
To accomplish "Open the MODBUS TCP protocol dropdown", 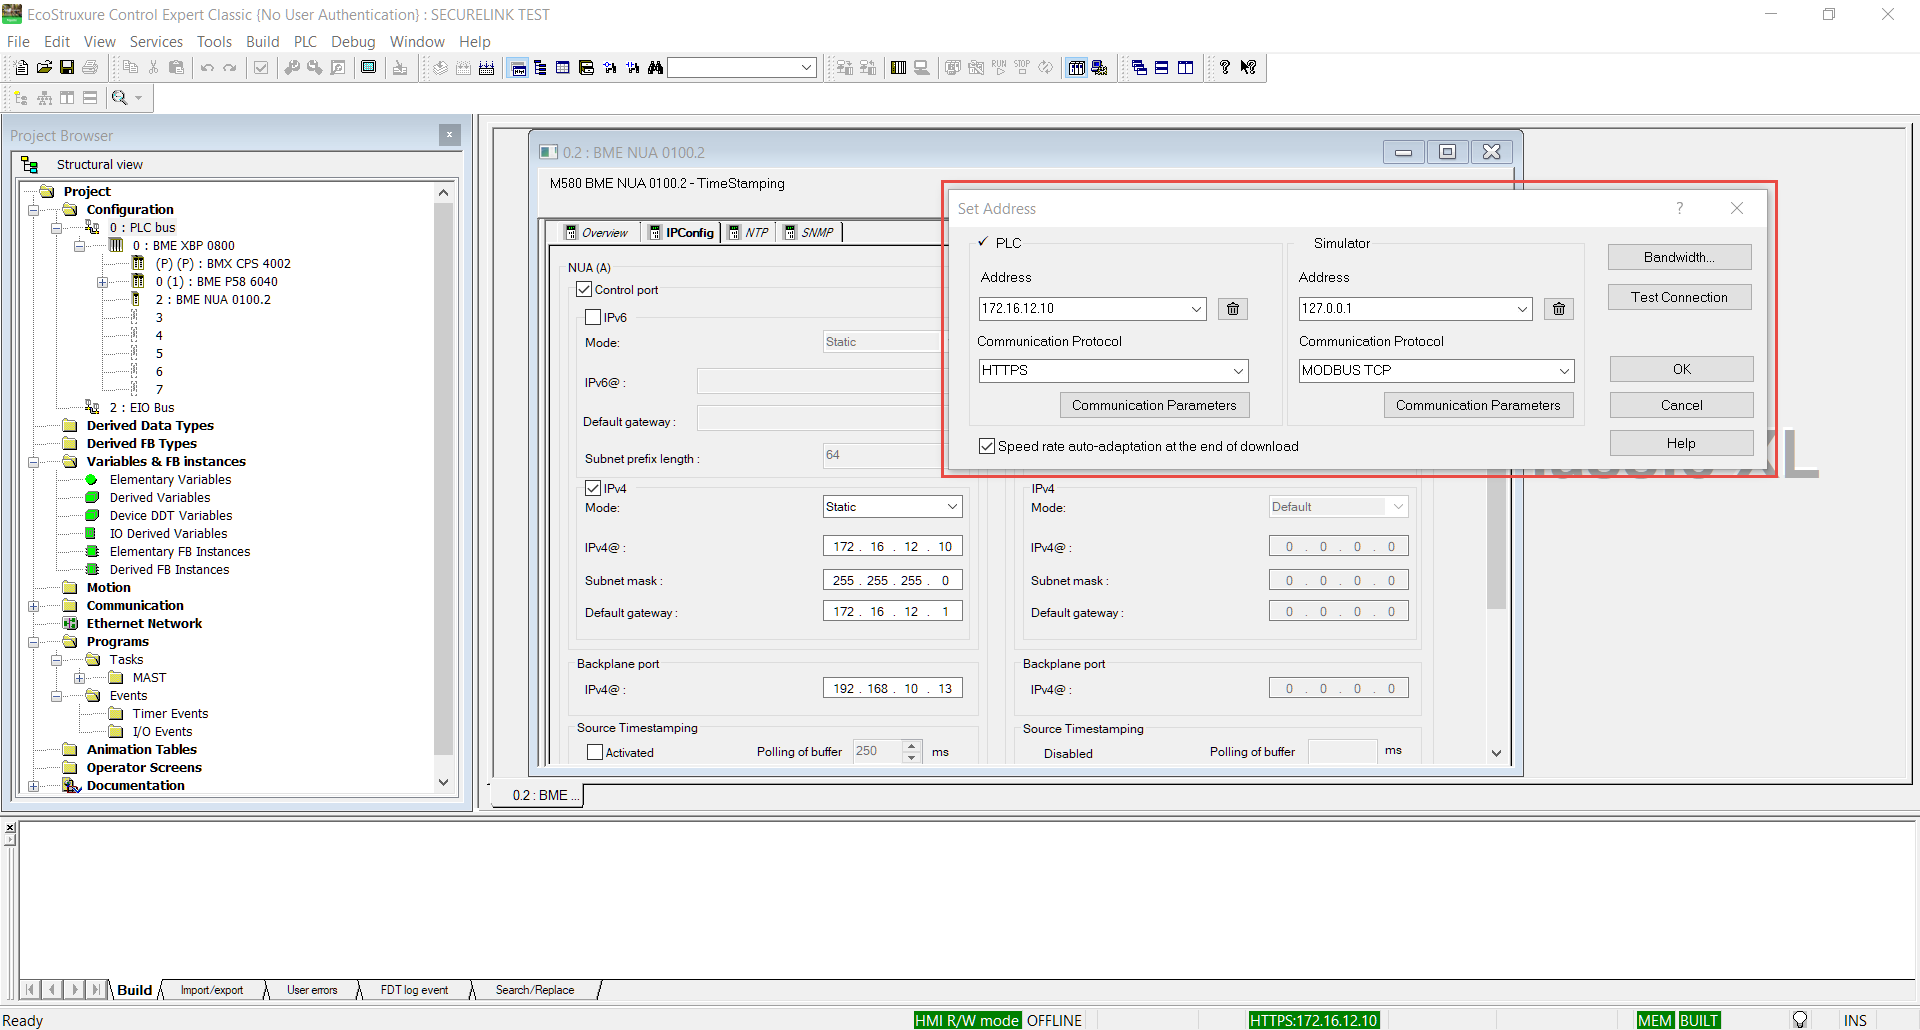I will [1564, 371].
